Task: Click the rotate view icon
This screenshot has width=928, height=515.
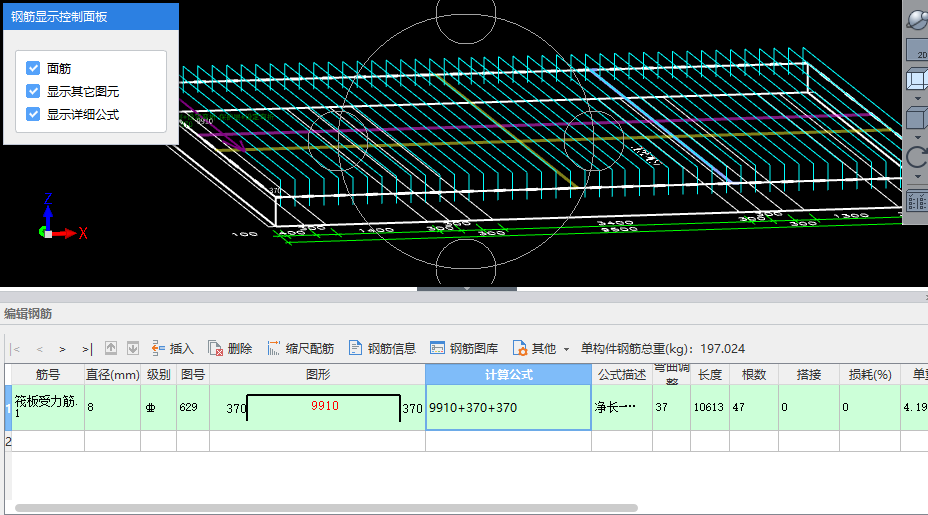Action: (917, 157)
